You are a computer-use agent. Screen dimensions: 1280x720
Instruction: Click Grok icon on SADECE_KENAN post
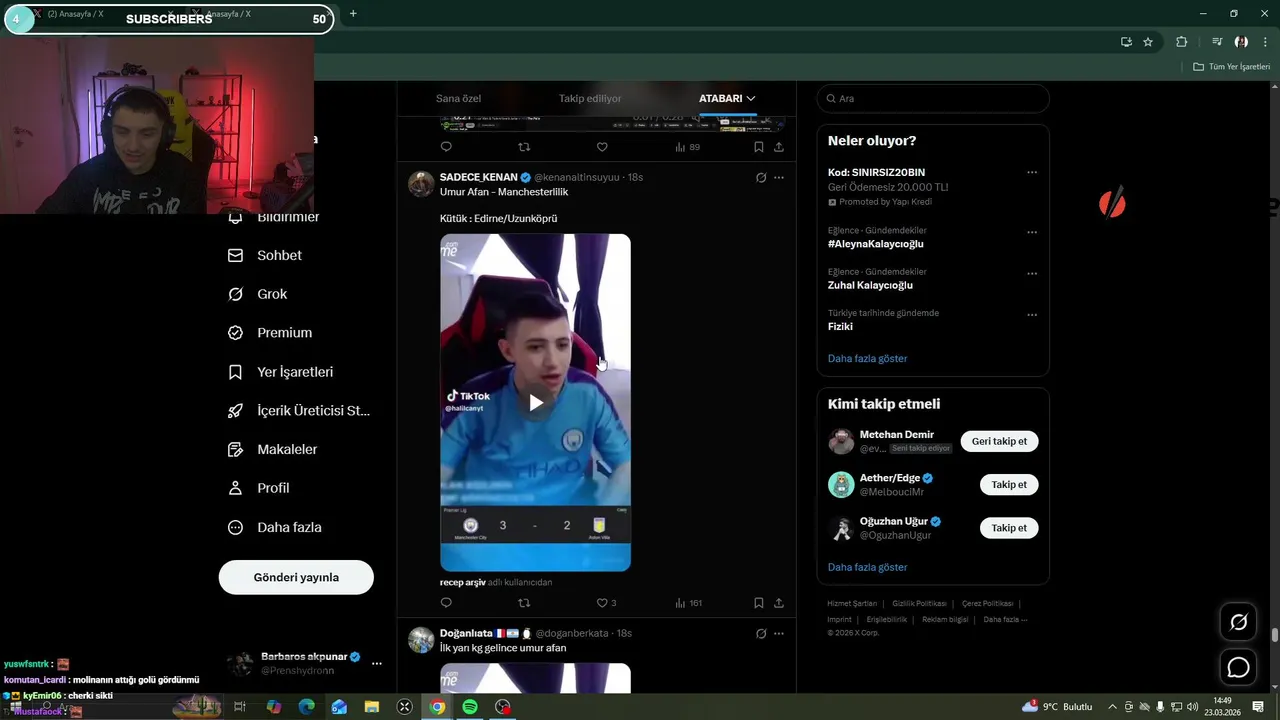pos(761,178)
